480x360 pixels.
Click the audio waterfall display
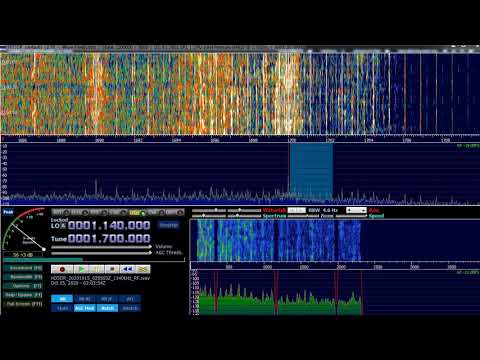coord(335,240)
